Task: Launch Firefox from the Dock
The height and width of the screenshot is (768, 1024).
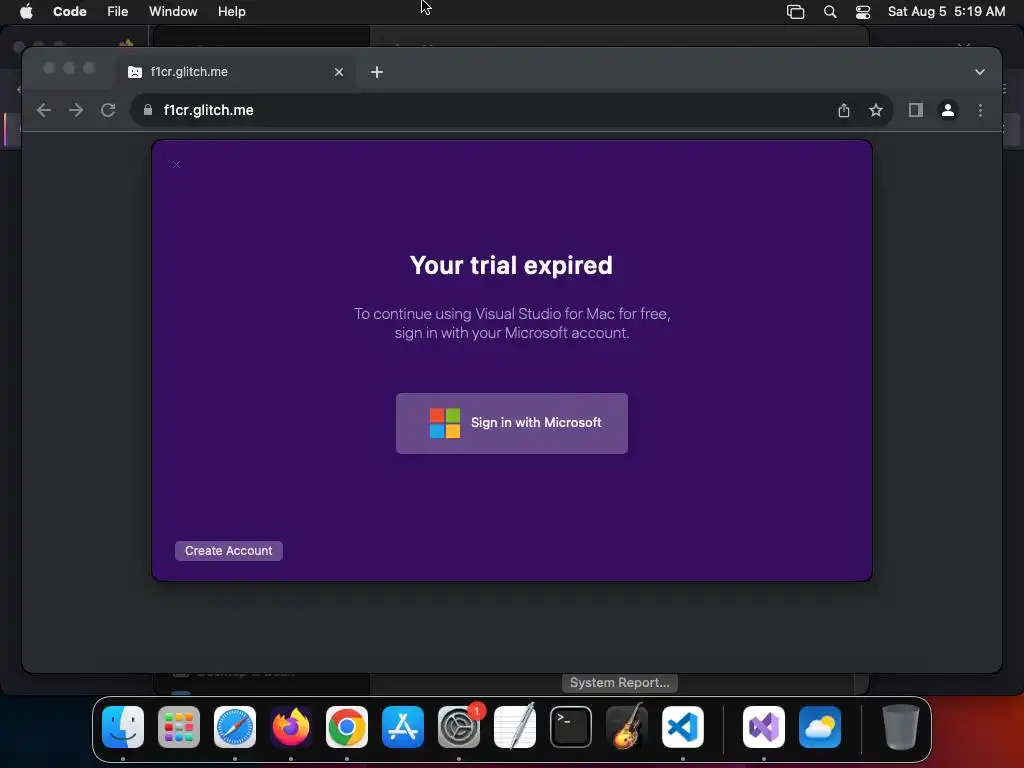Action: click(291, 727)
